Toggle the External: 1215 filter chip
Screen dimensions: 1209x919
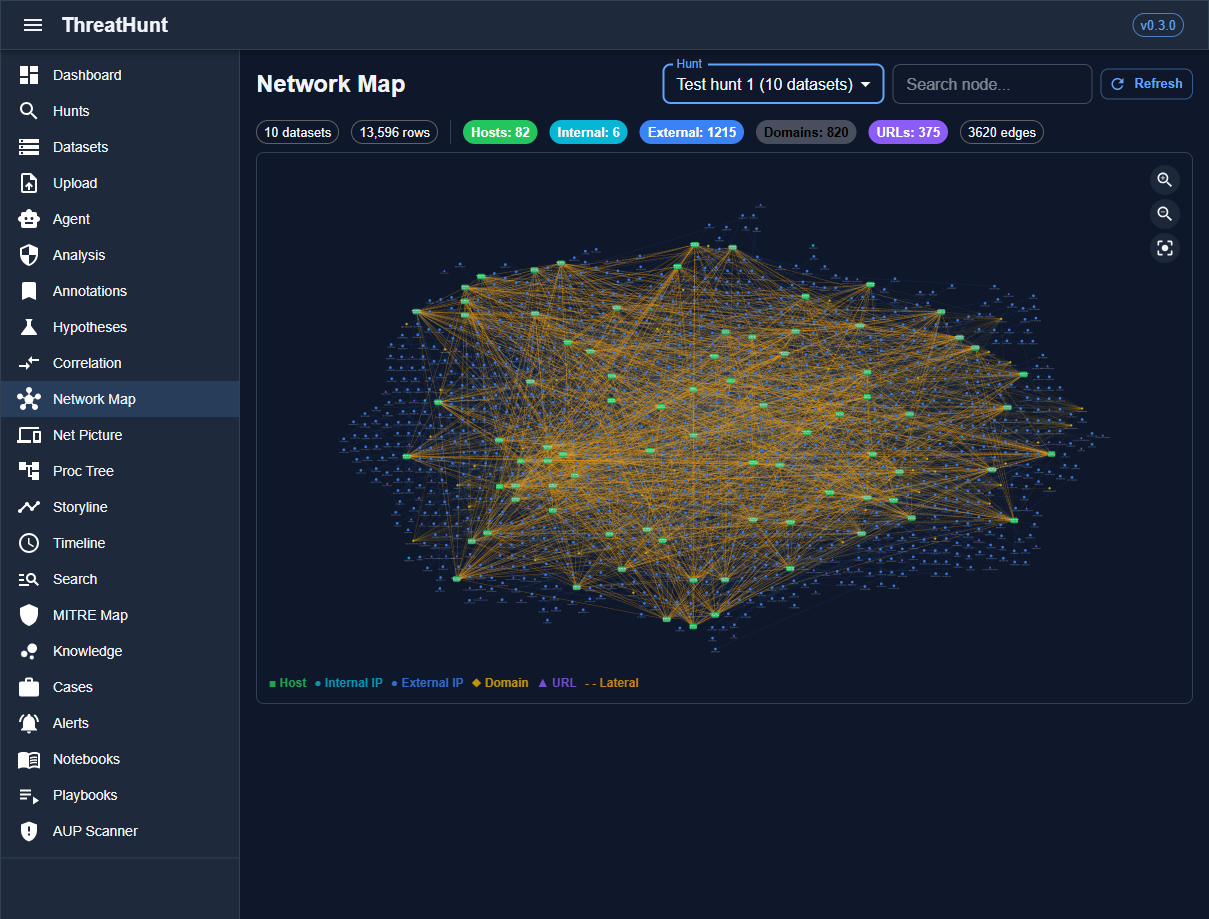coord(691,132)
